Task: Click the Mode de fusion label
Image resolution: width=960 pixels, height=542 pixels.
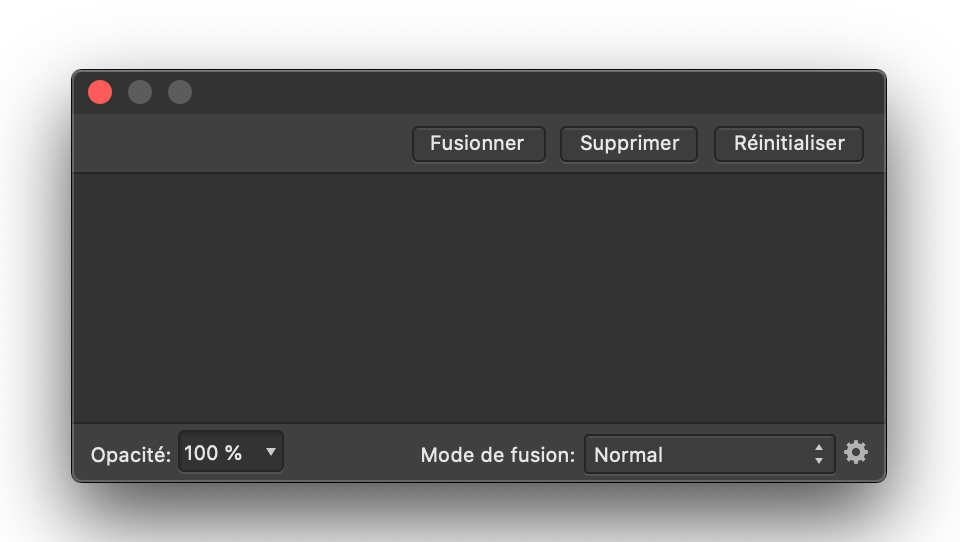Action: click(497, 455)
